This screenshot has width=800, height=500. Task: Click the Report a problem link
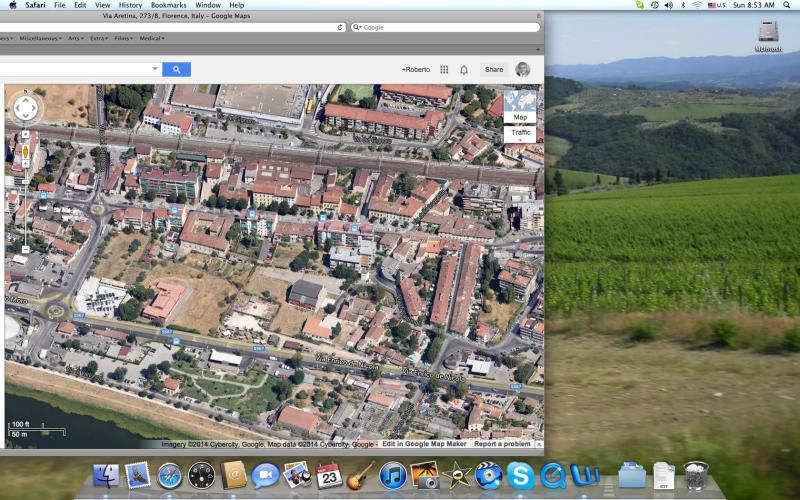(502, 444)
